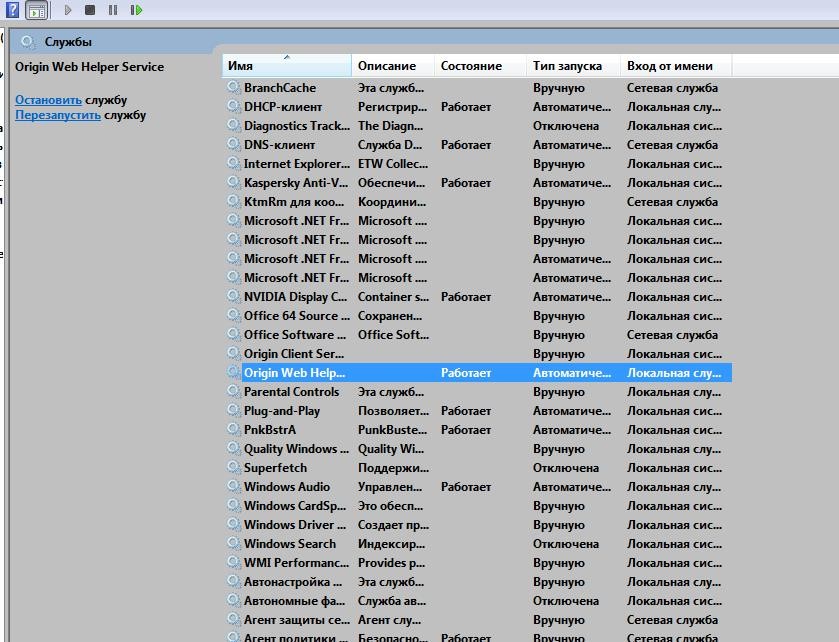This screenshot has width=839, height=642.
Task: Click the Start service play icon
Action: coord(68,10)
